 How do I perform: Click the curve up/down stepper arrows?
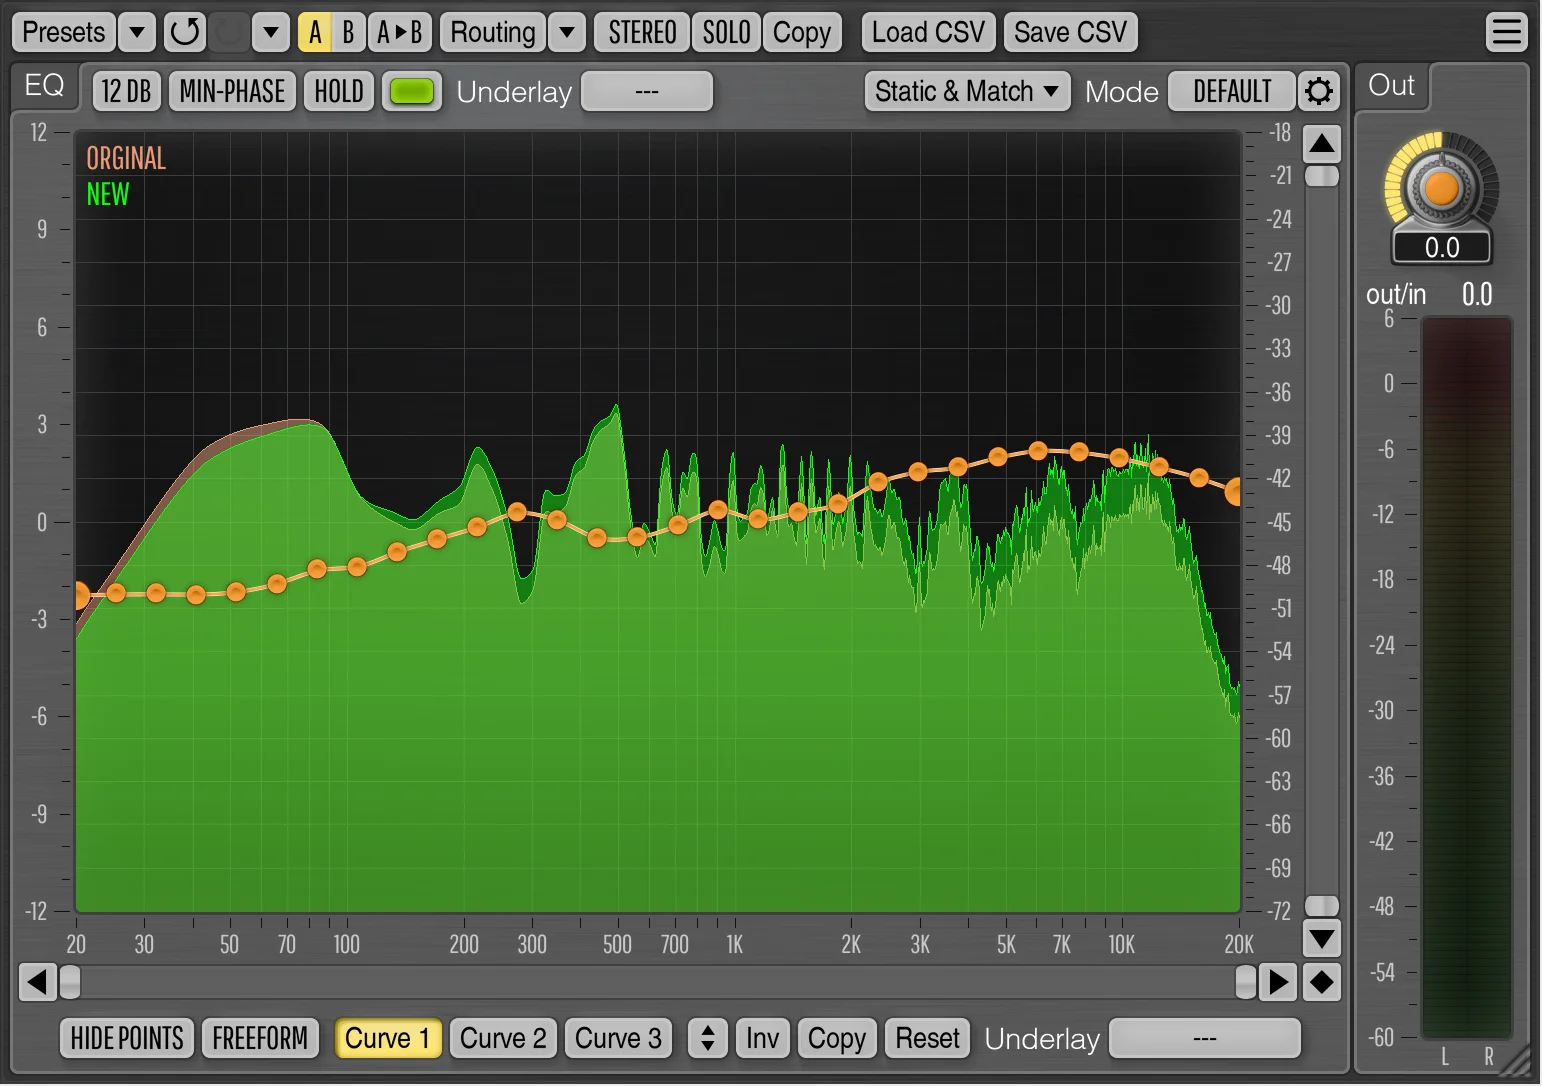[x=707, y=1038]
